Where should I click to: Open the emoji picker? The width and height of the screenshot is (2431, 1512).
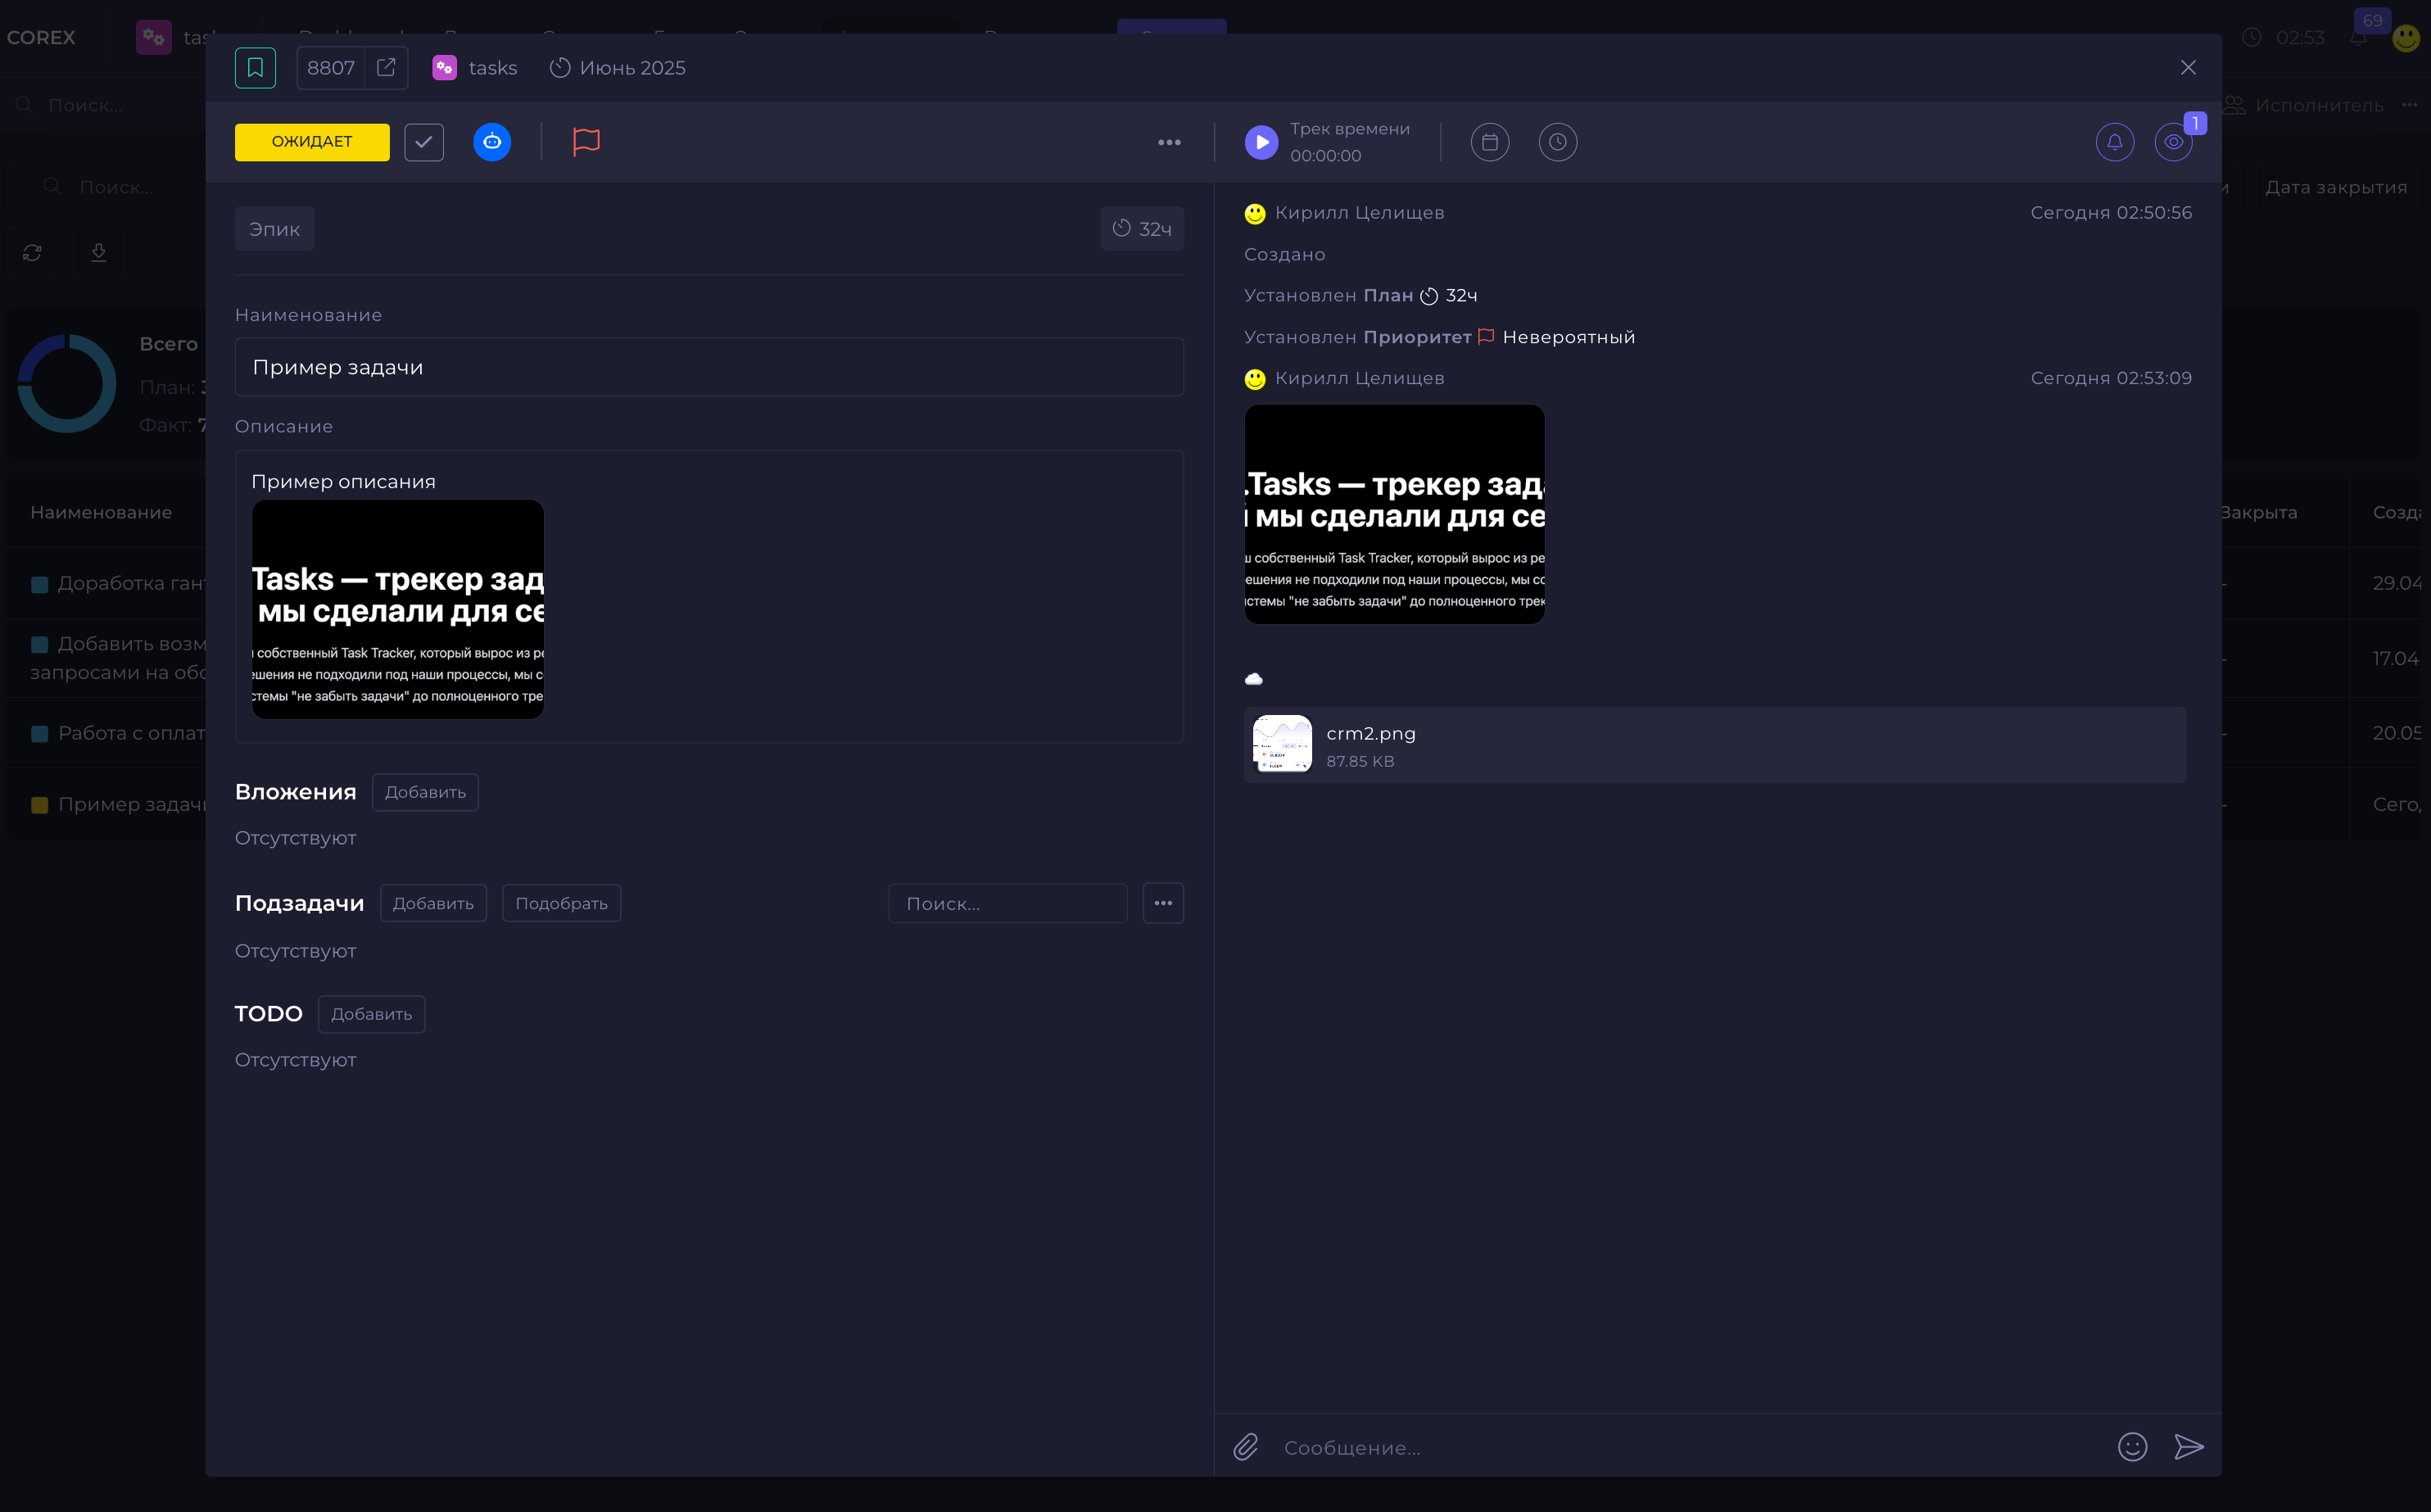[2132, 1447]
